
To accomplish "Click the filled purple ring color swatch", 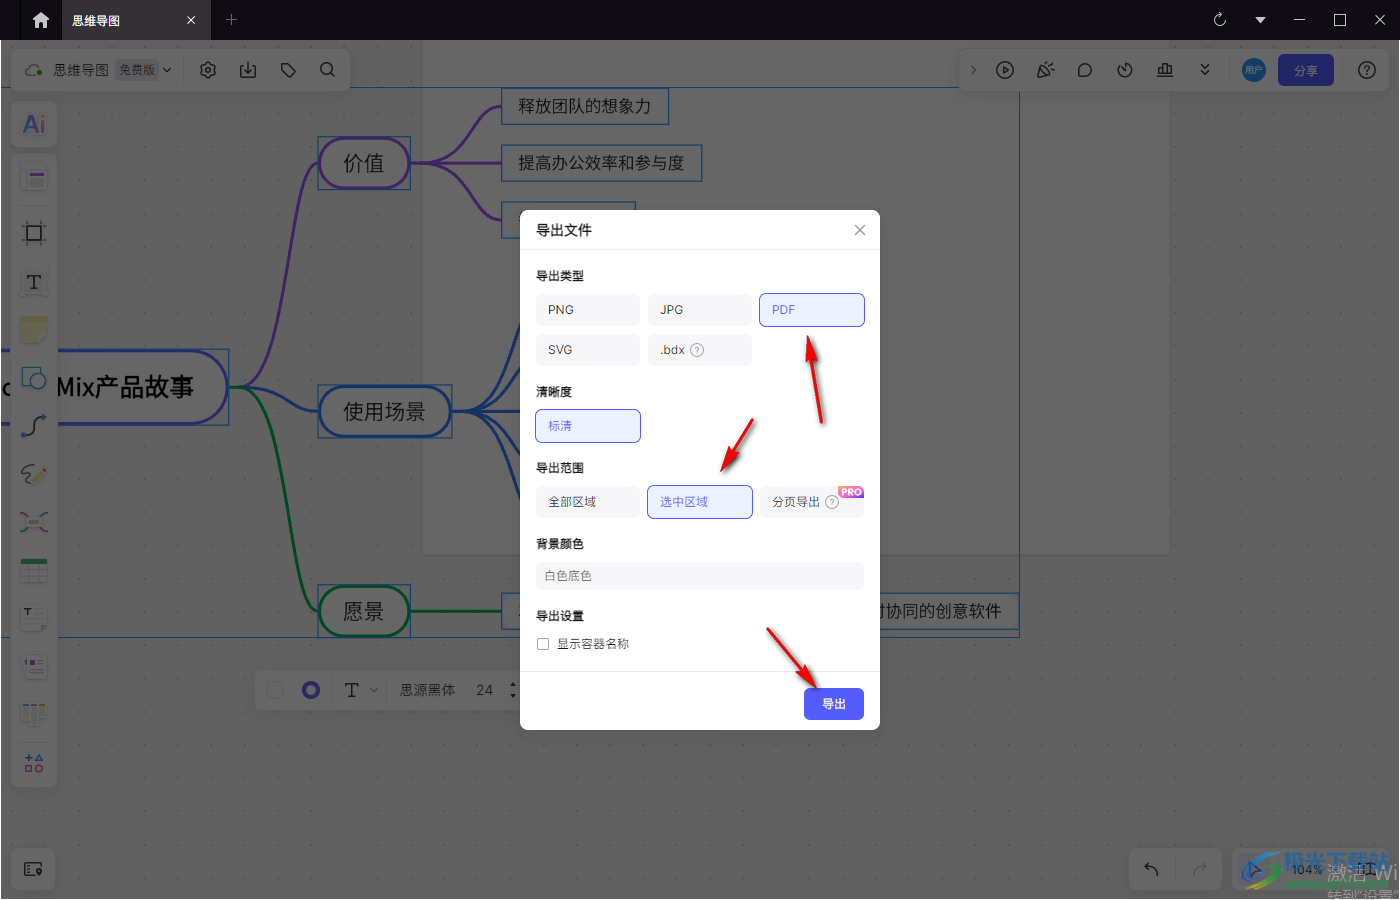I will click(311, 690).
